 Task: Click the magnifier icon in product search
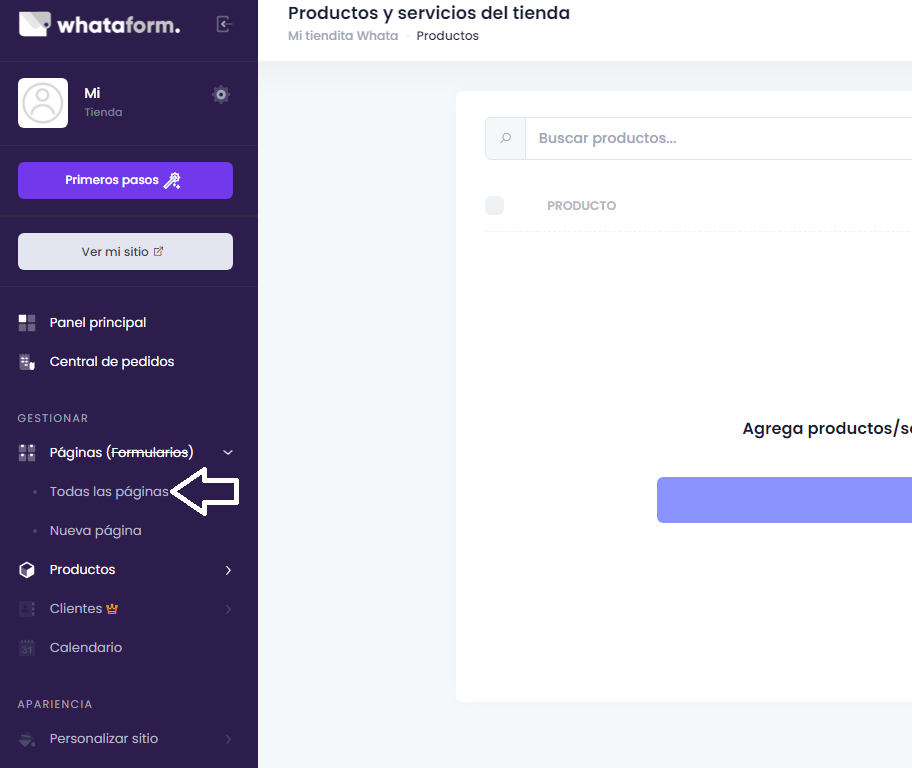(506, 138)
